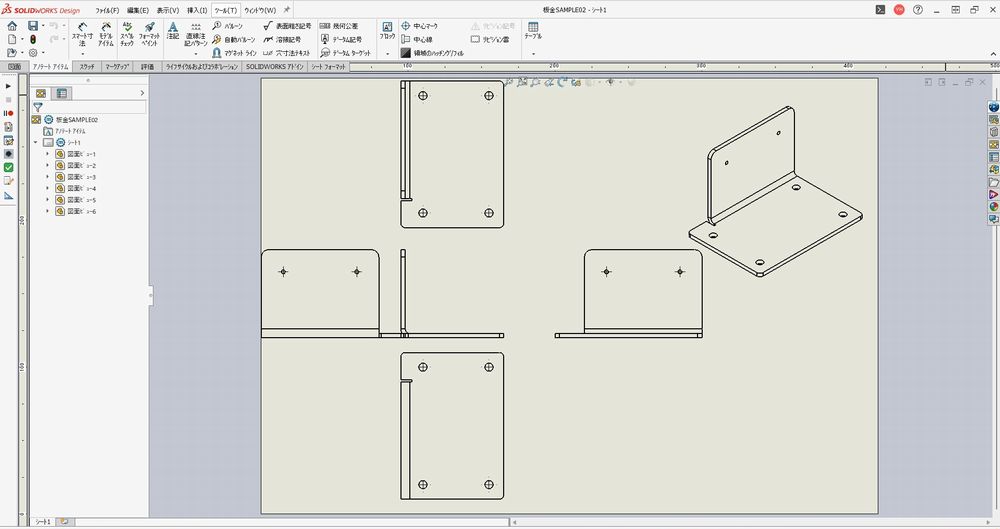Select the 自動バルーン auto balloon tool
The width and height of the screenshot is (1000, 529).
point(233,40)
